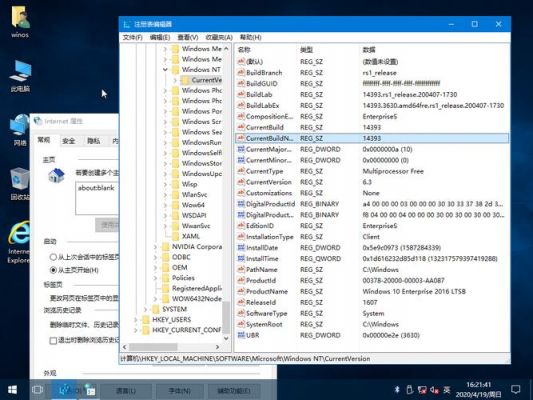Launch Internet Explorer desktop shortcut
Image resolution: width=533 pixels, height=400 pixels.
coord(19,242)
